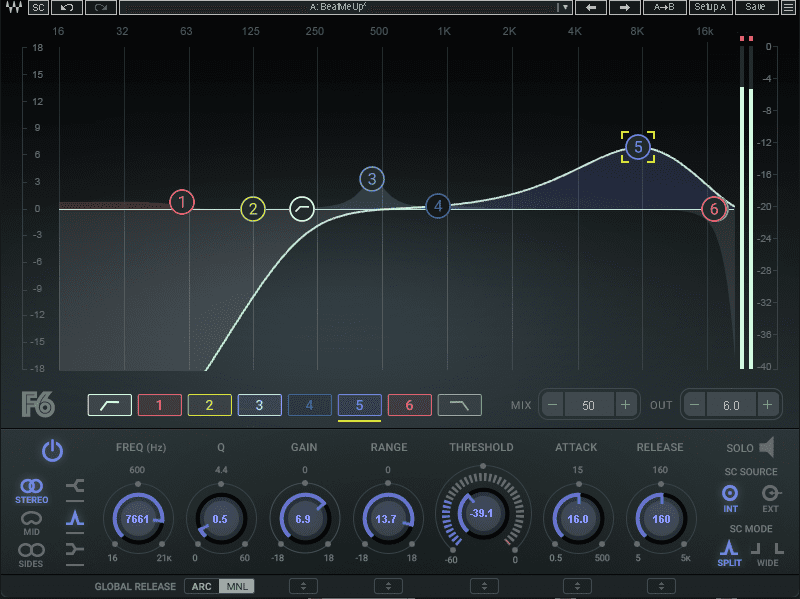Select band 6 tab
800x599 pixels.
[x=410, y=405]
